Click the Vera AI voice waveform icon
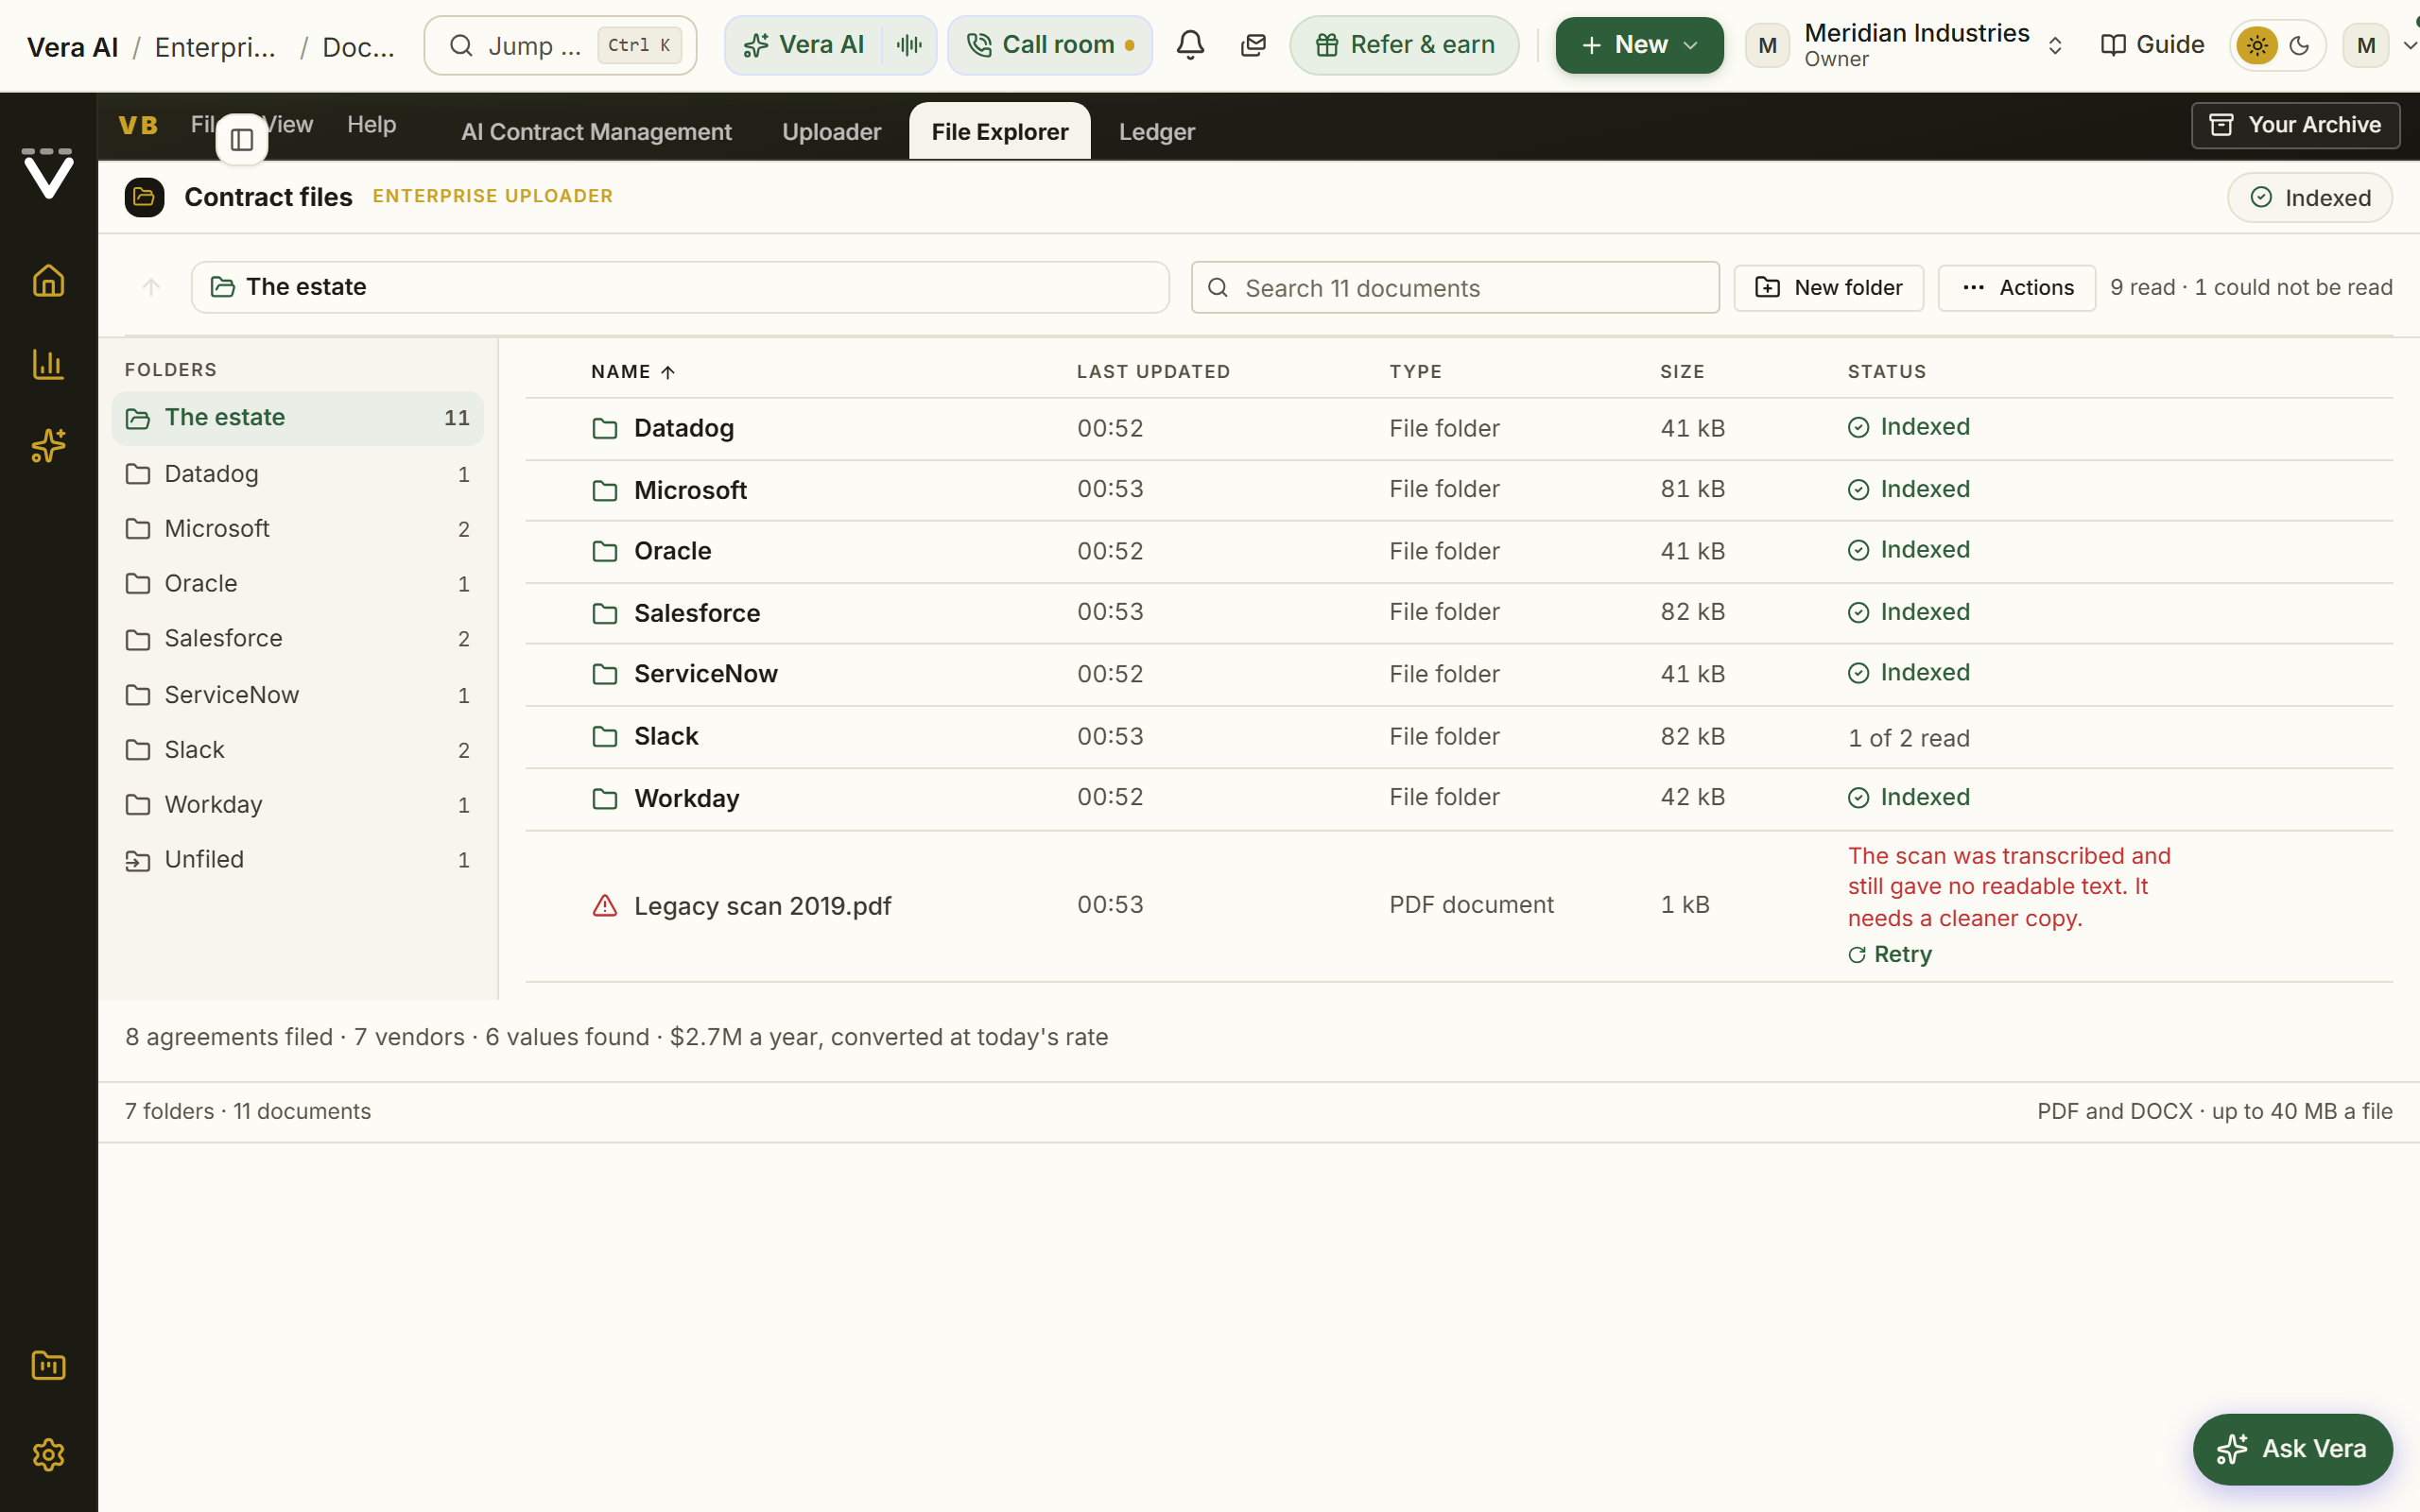 [x=909, y=45]
